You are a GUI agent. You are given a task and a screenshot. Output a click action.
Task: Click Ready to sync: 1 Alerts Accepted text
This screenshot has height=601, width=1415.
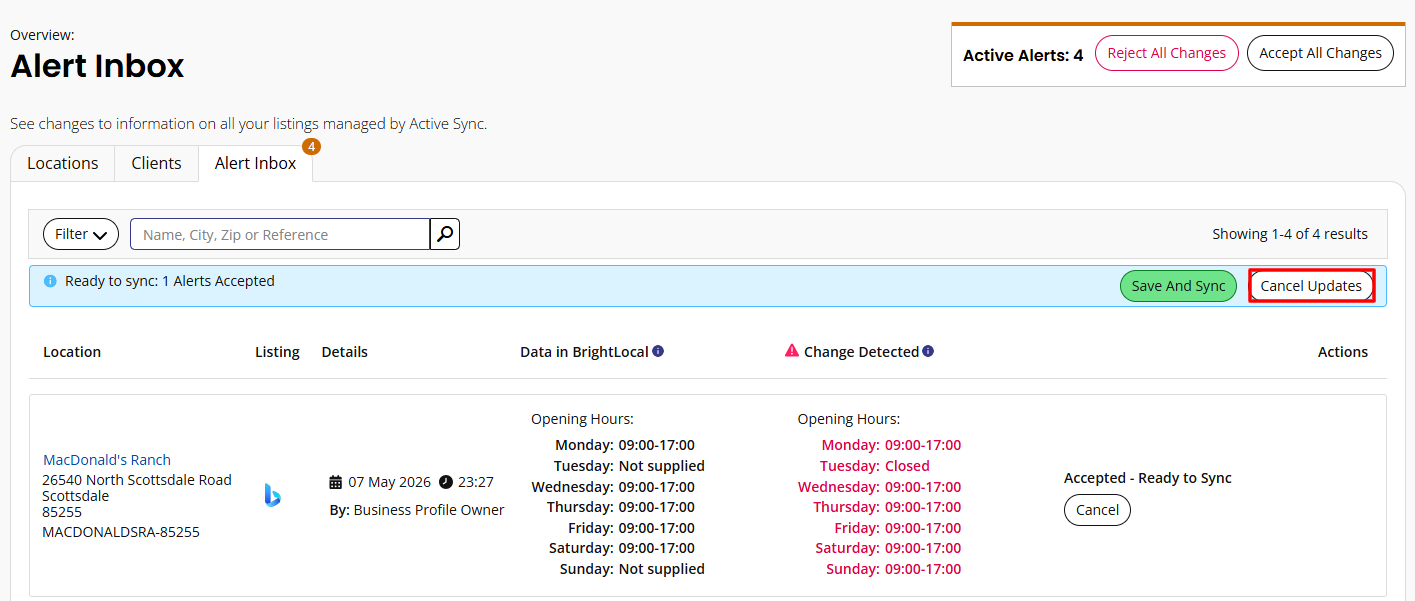[170, 281]
